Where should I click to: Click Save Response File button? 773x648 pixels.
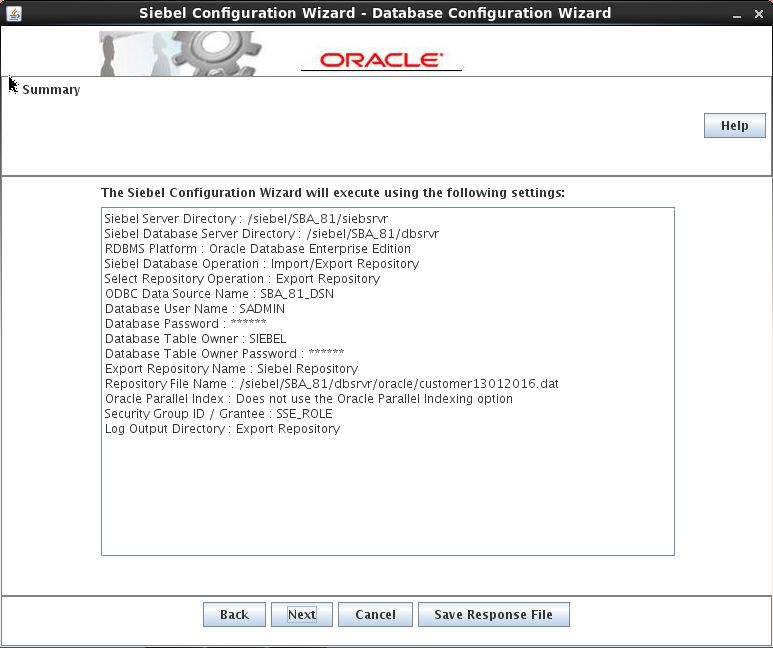click(x=493, y=614)
